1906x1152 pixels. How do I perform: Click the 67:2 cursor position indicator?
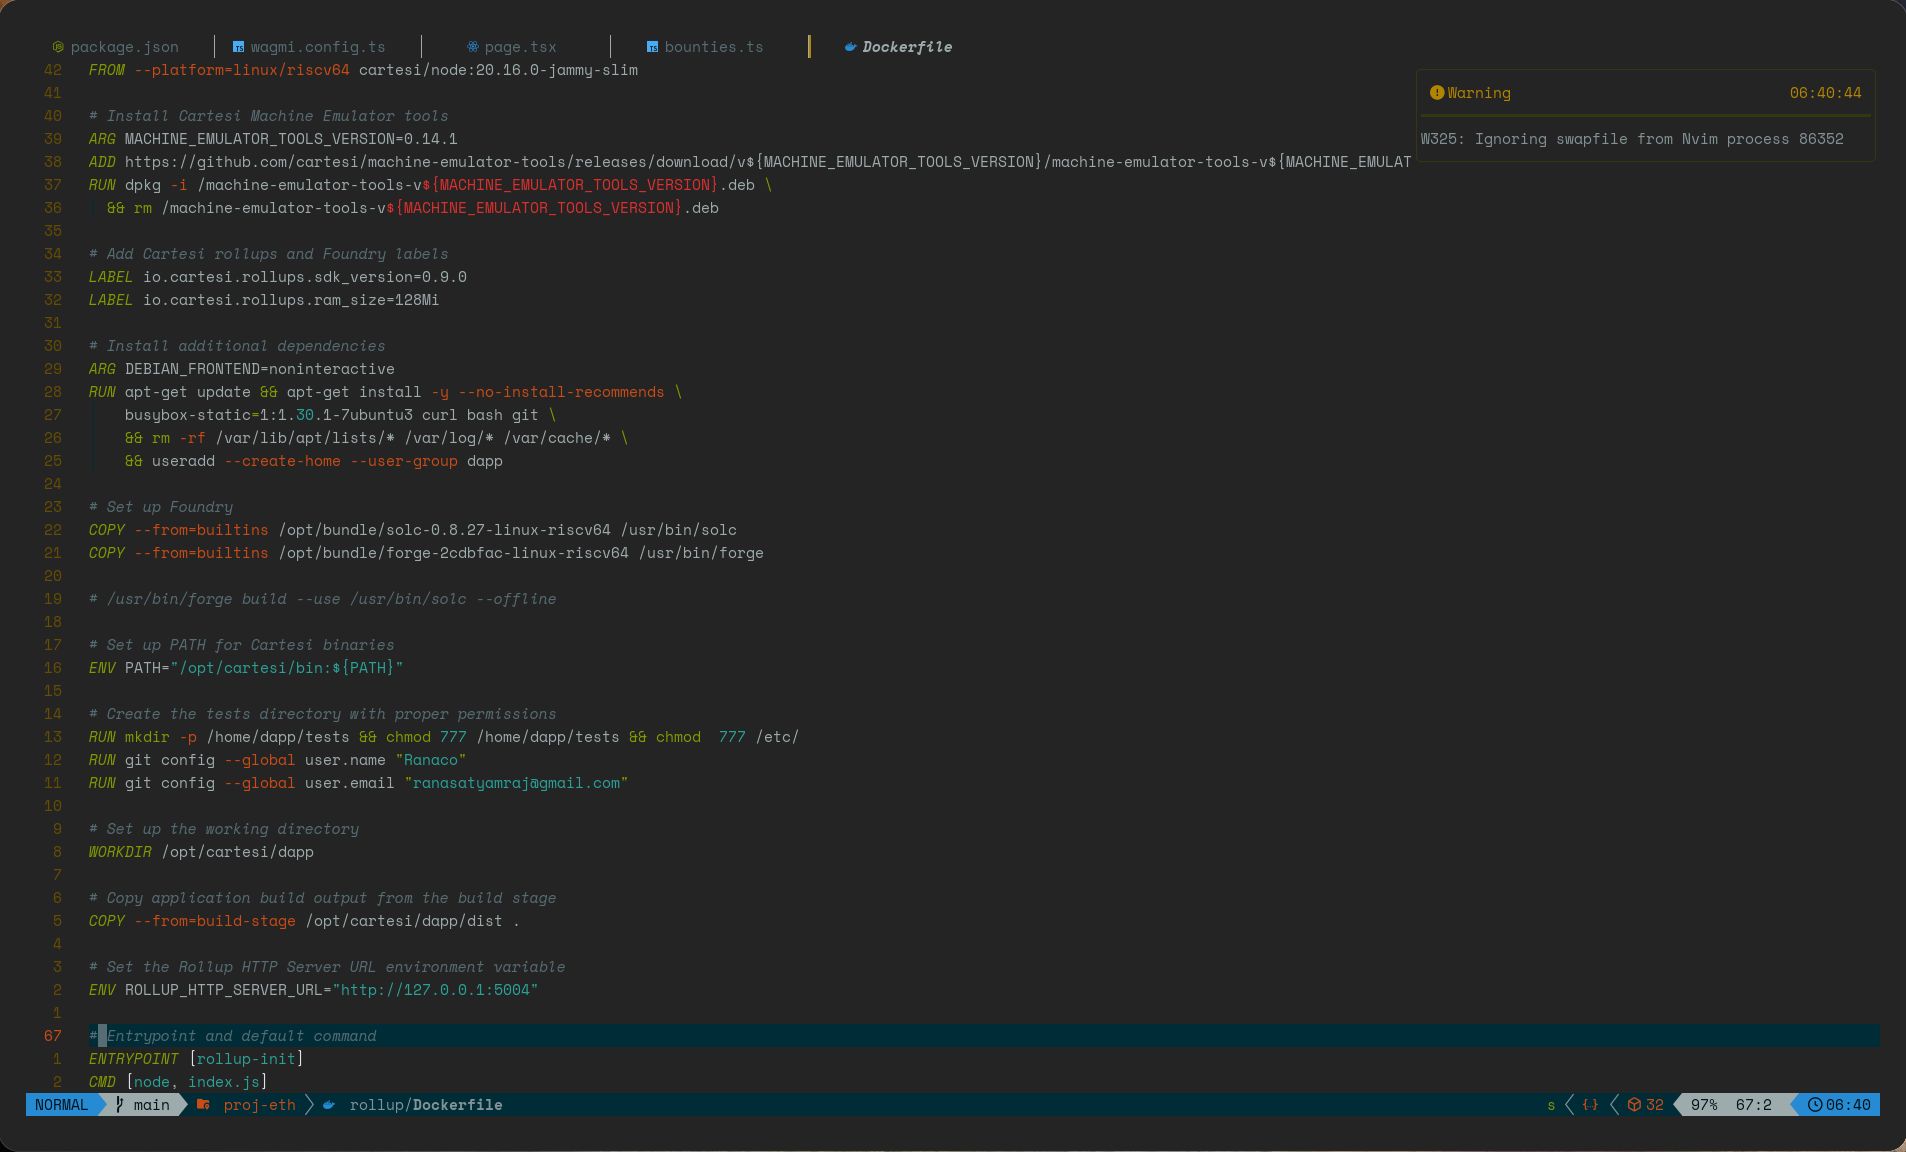point(1754,1105)
